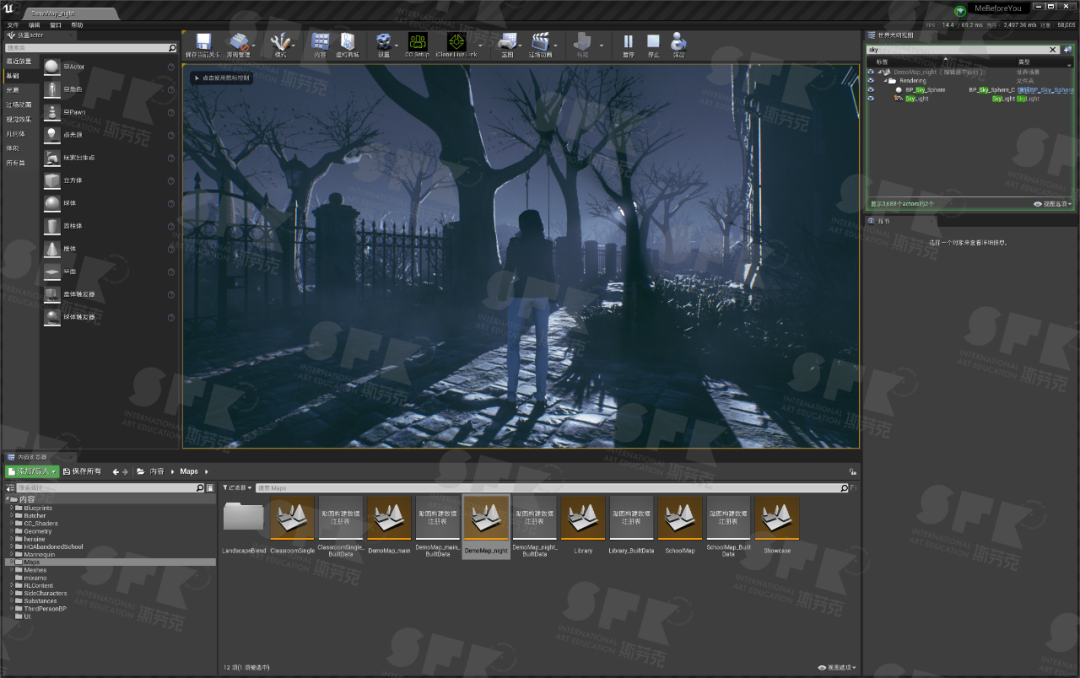
Task: Click the green Add/Import button
Action: pos(32,471)
